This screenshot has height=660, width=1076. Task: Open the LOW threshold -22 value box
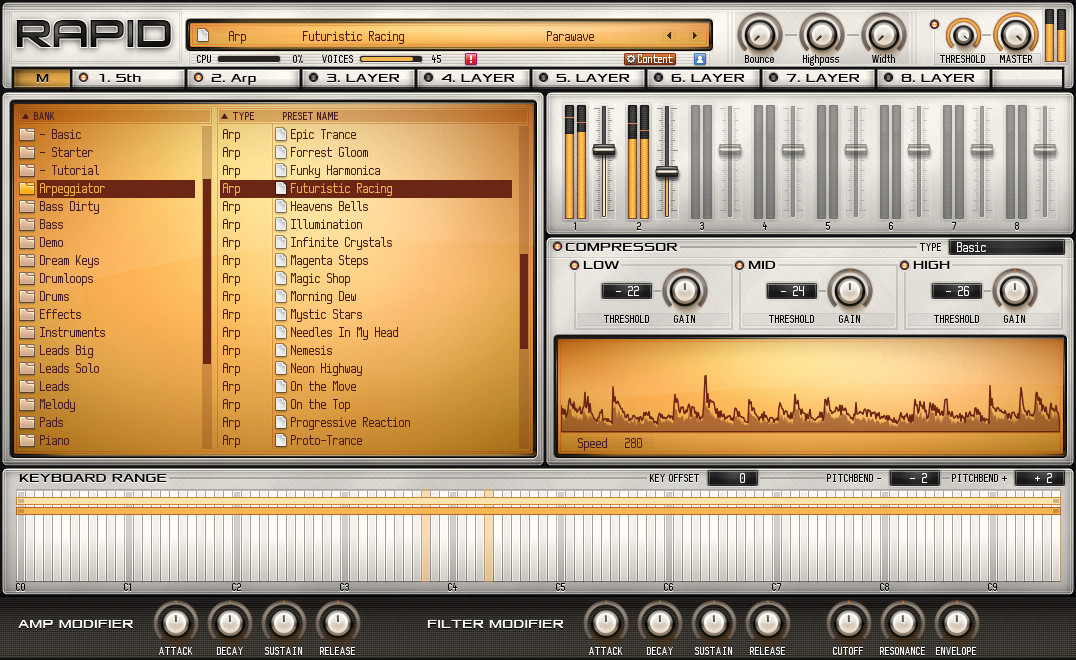point(627,291)
